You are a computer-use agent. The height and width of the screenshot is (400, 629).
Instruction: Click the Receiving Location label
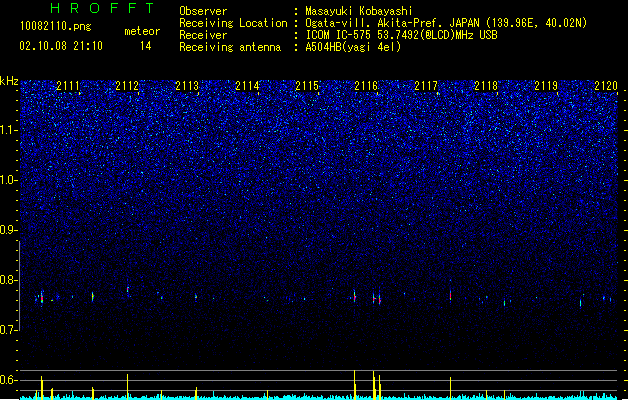pos(233,23)
